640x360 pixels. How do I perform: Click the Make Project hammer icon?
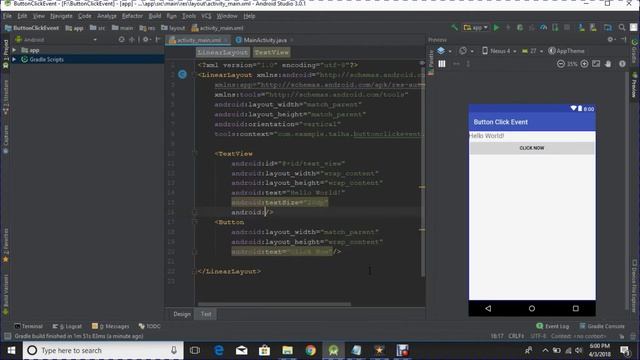pyautogui.click(x=454, y=28)
